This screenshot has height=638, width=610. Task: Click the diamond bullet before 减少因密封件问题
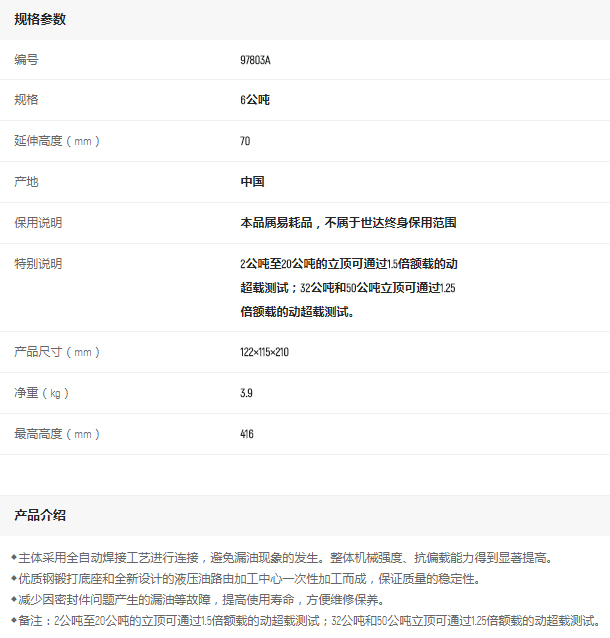pos(13,599)
